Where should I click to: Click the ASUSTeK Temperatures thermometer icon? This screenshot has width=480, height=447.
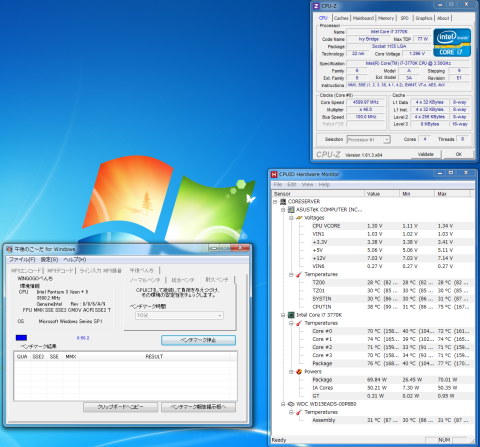299,274
